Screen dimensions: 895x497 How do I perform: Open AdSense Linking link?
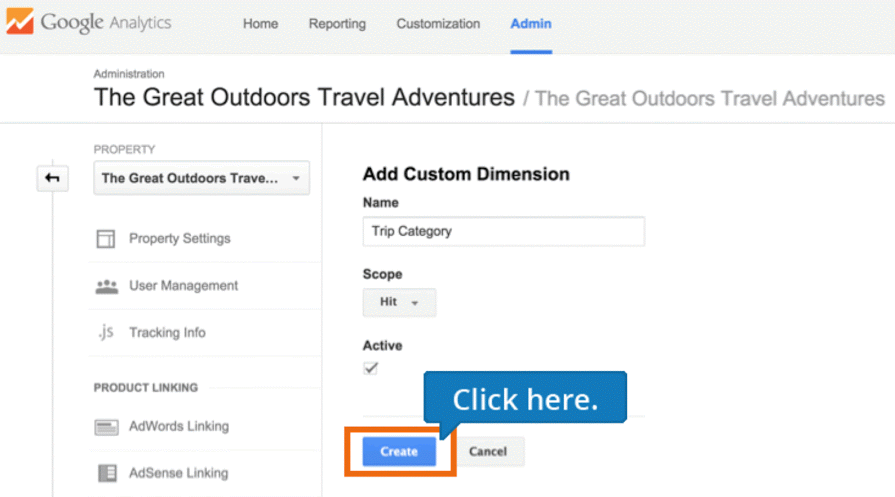click(179, 473)
